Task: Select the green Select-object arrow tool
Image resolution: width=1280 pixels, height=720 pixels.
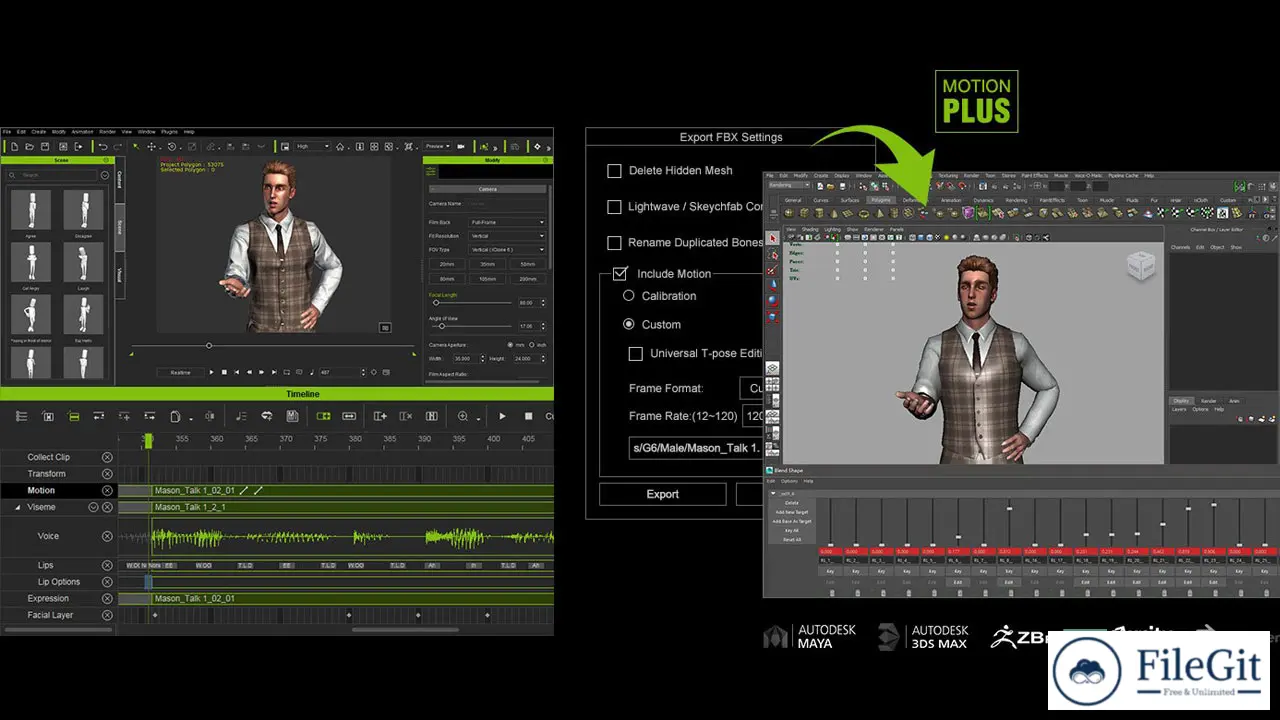Action: tap(137, 146)
